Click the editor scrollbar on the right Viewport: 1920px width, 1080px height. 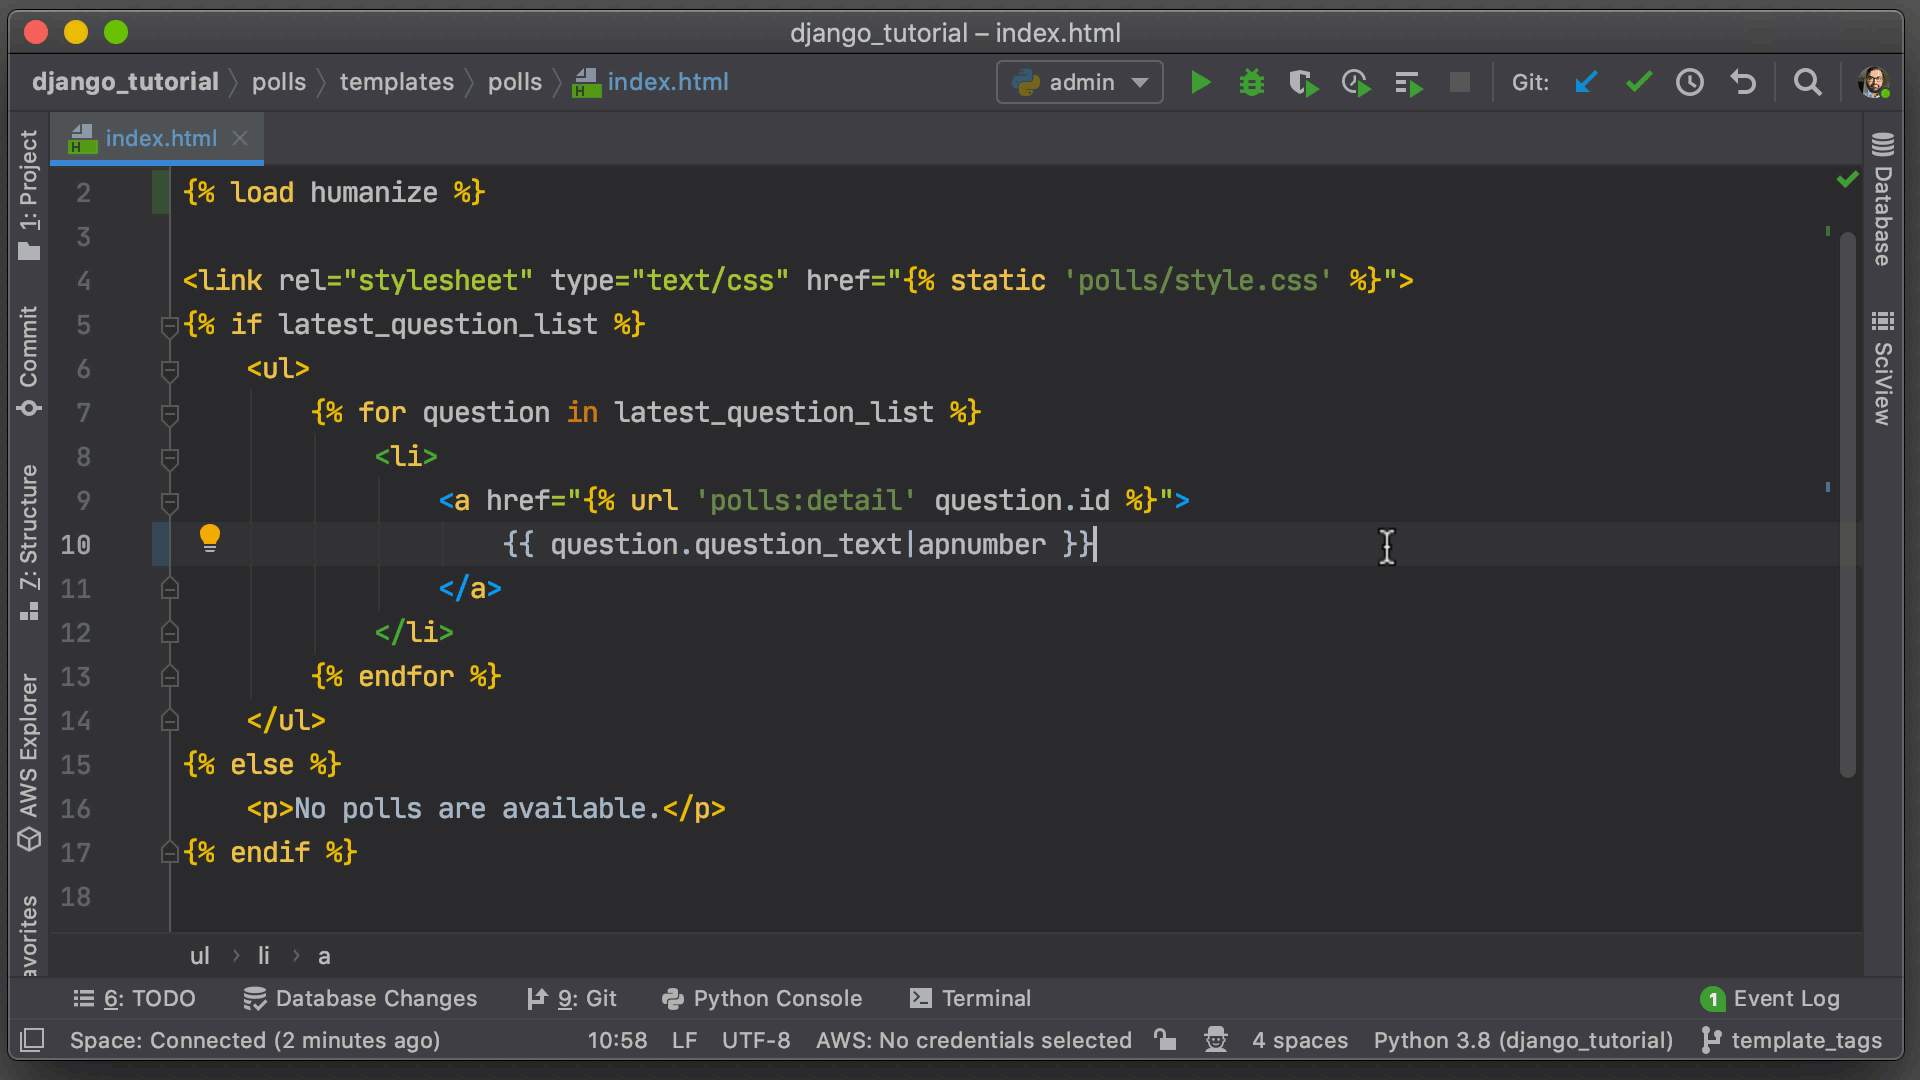[x=1847, y=500]
